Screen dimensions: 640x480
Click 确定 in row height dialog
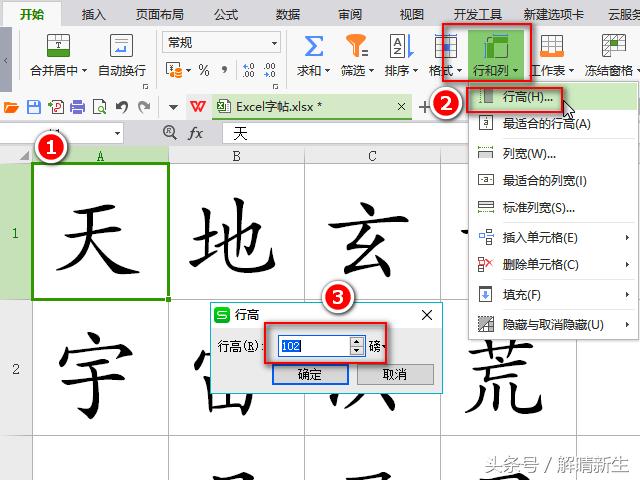coord(310,374)
